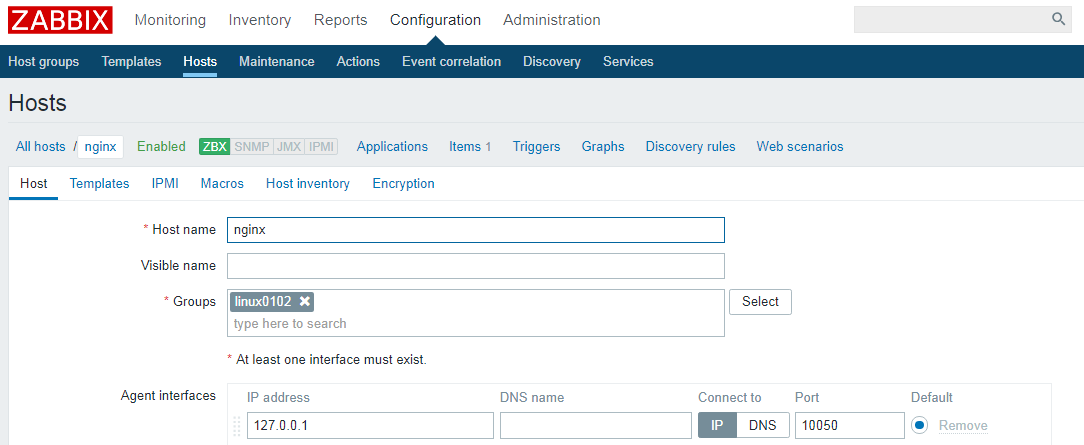Switch Connect to toggle to DNS

(763, 425)
